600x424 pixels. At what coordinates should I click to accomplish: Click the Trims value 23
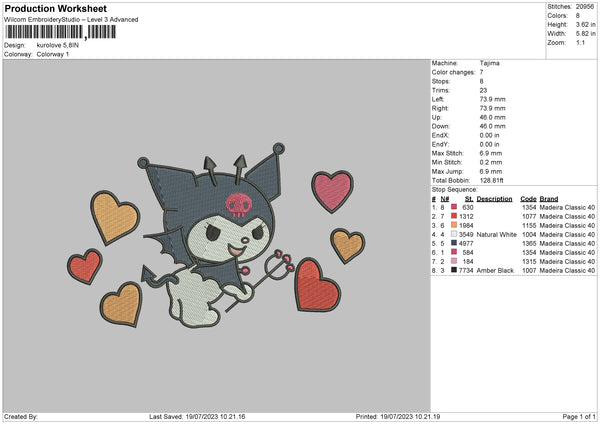point(483,90)
